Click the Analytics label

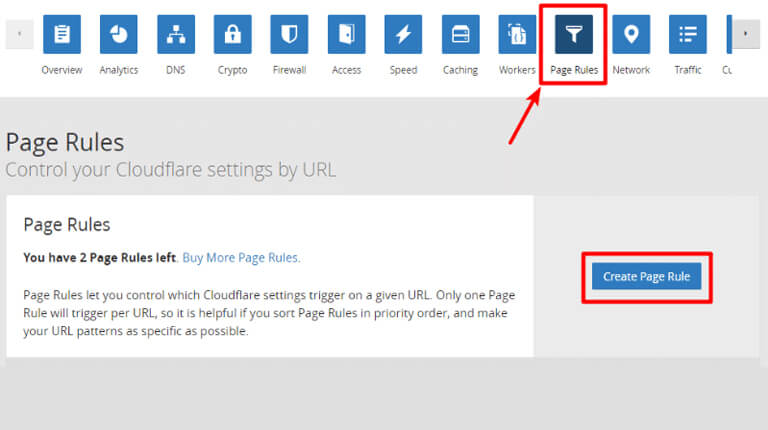(x=119, y=70)
